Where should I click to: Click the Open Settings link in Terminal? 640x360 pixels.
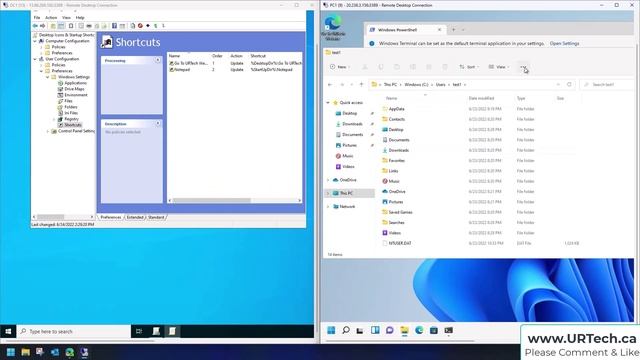click(x=564, y=43)
